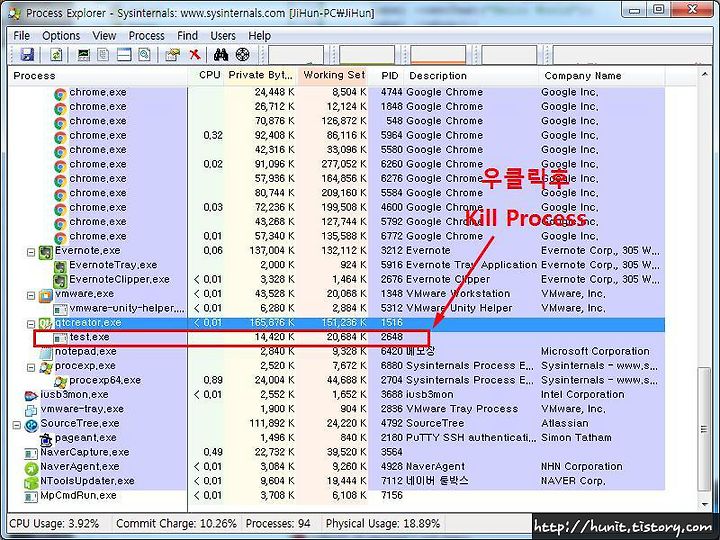Open the Process menu
Screen dimensions: 720x540
point(146,36)
